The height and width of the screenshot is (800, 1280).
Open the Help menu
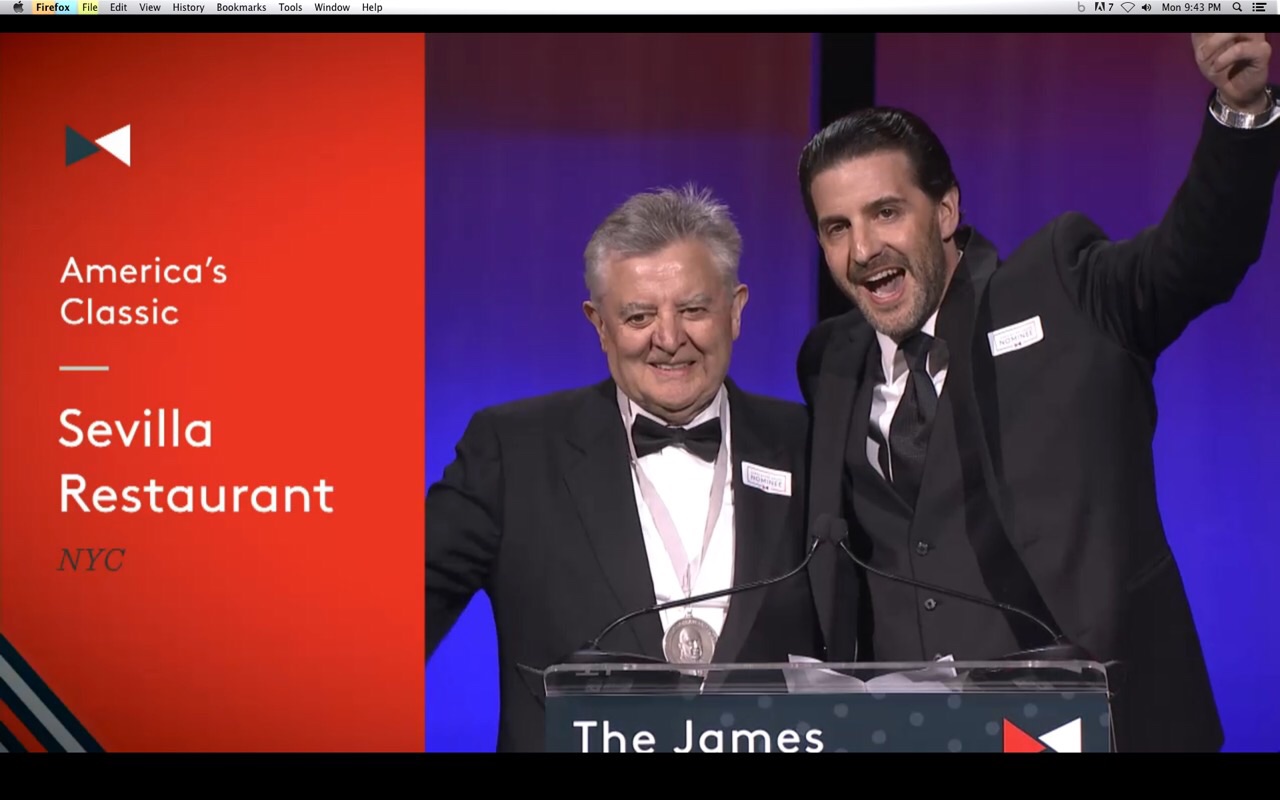tap(371, 7)
